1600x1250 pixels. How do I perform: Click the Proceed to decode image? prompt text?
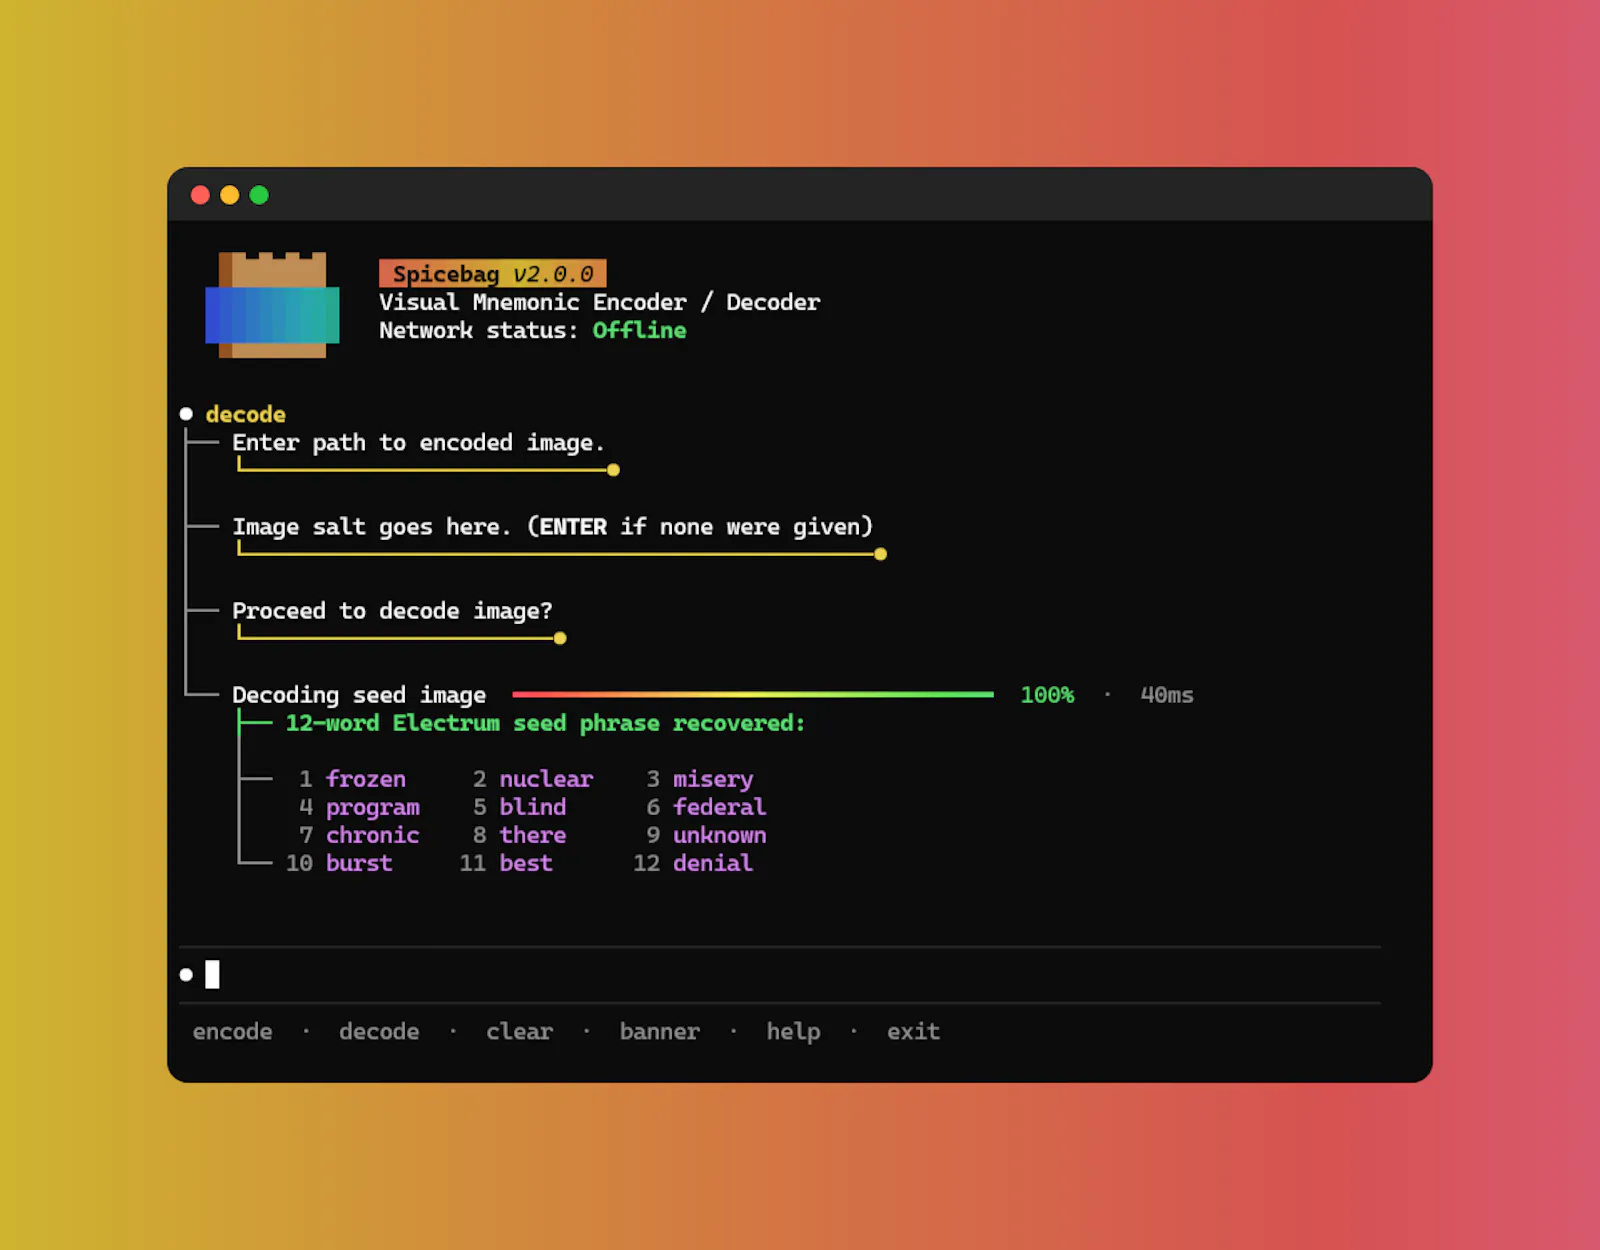(x=392, y=611)
